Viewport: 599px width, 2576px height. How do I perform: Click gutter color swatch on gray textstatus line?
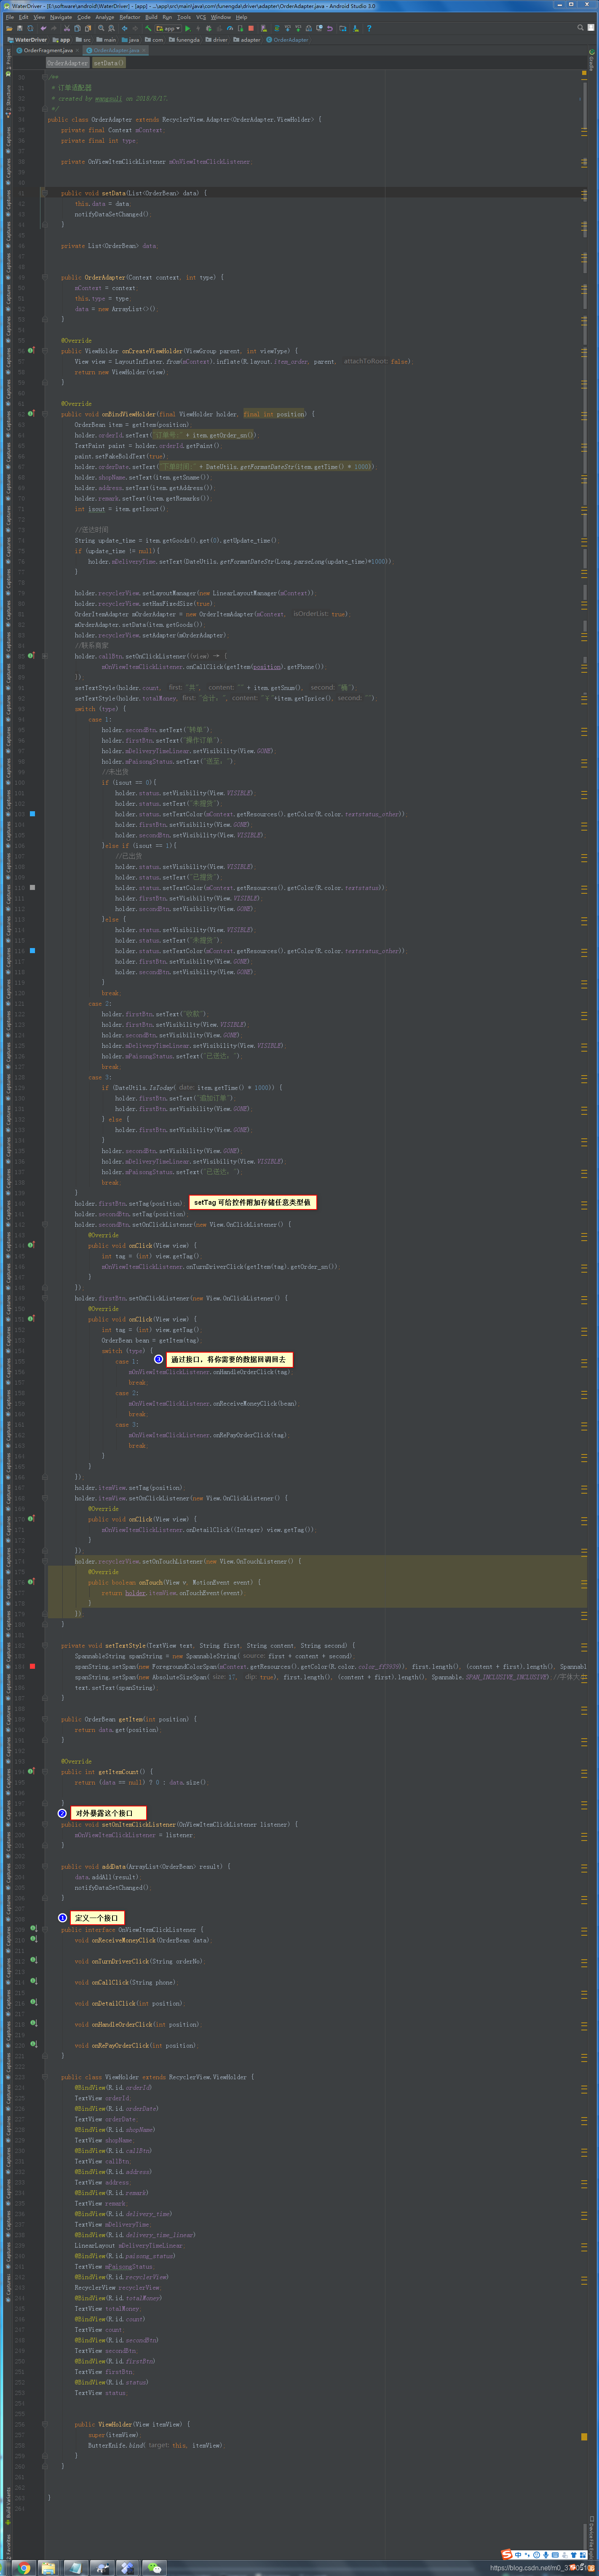(32, 887)
